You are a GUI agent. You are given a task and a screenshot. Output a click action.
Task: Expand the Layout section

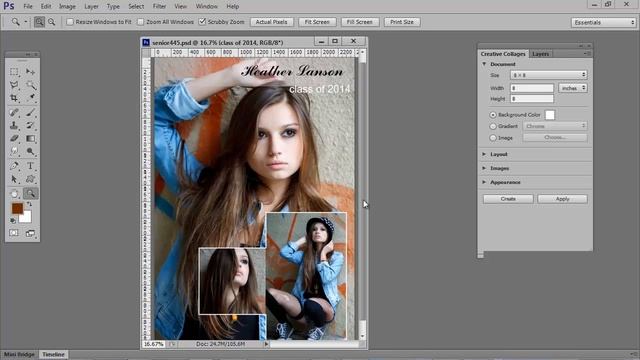tap(484, 154)
